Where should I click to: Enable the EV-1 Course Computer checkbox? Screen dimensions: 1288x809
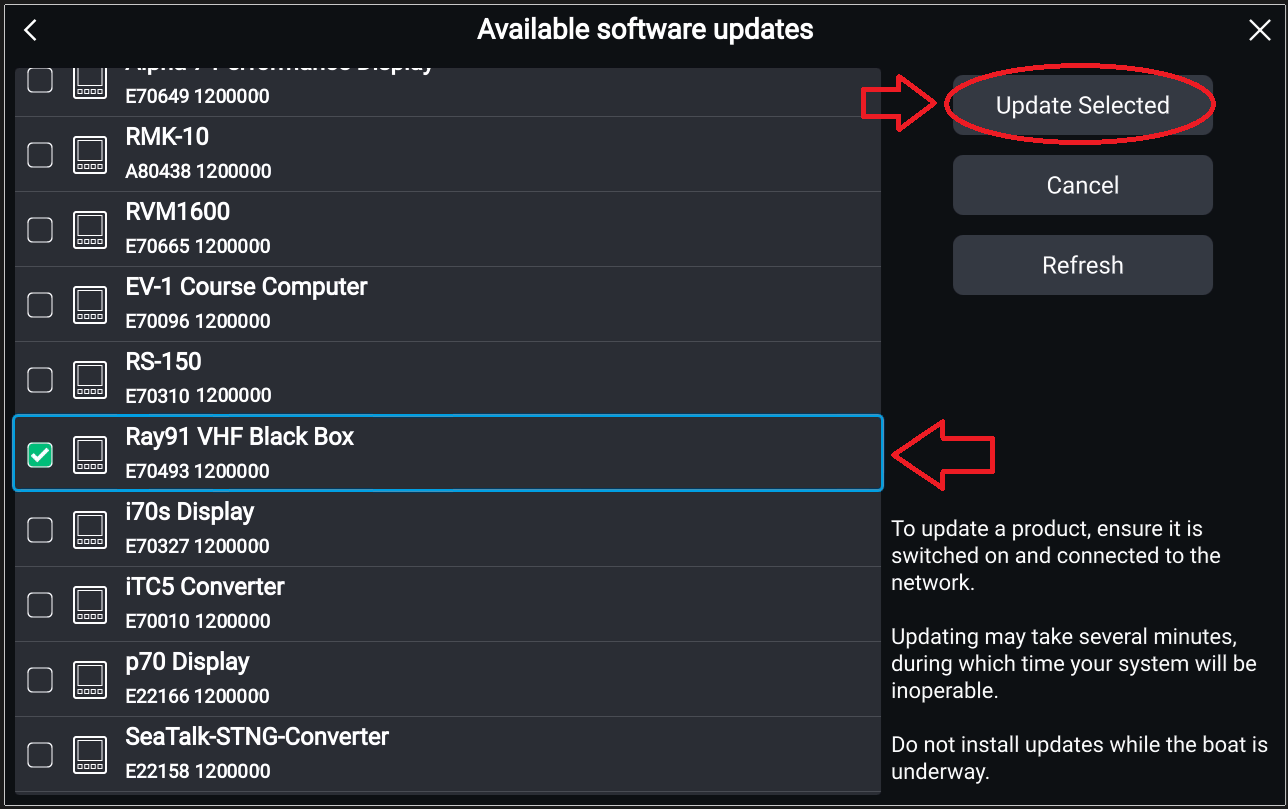[40, 305]
